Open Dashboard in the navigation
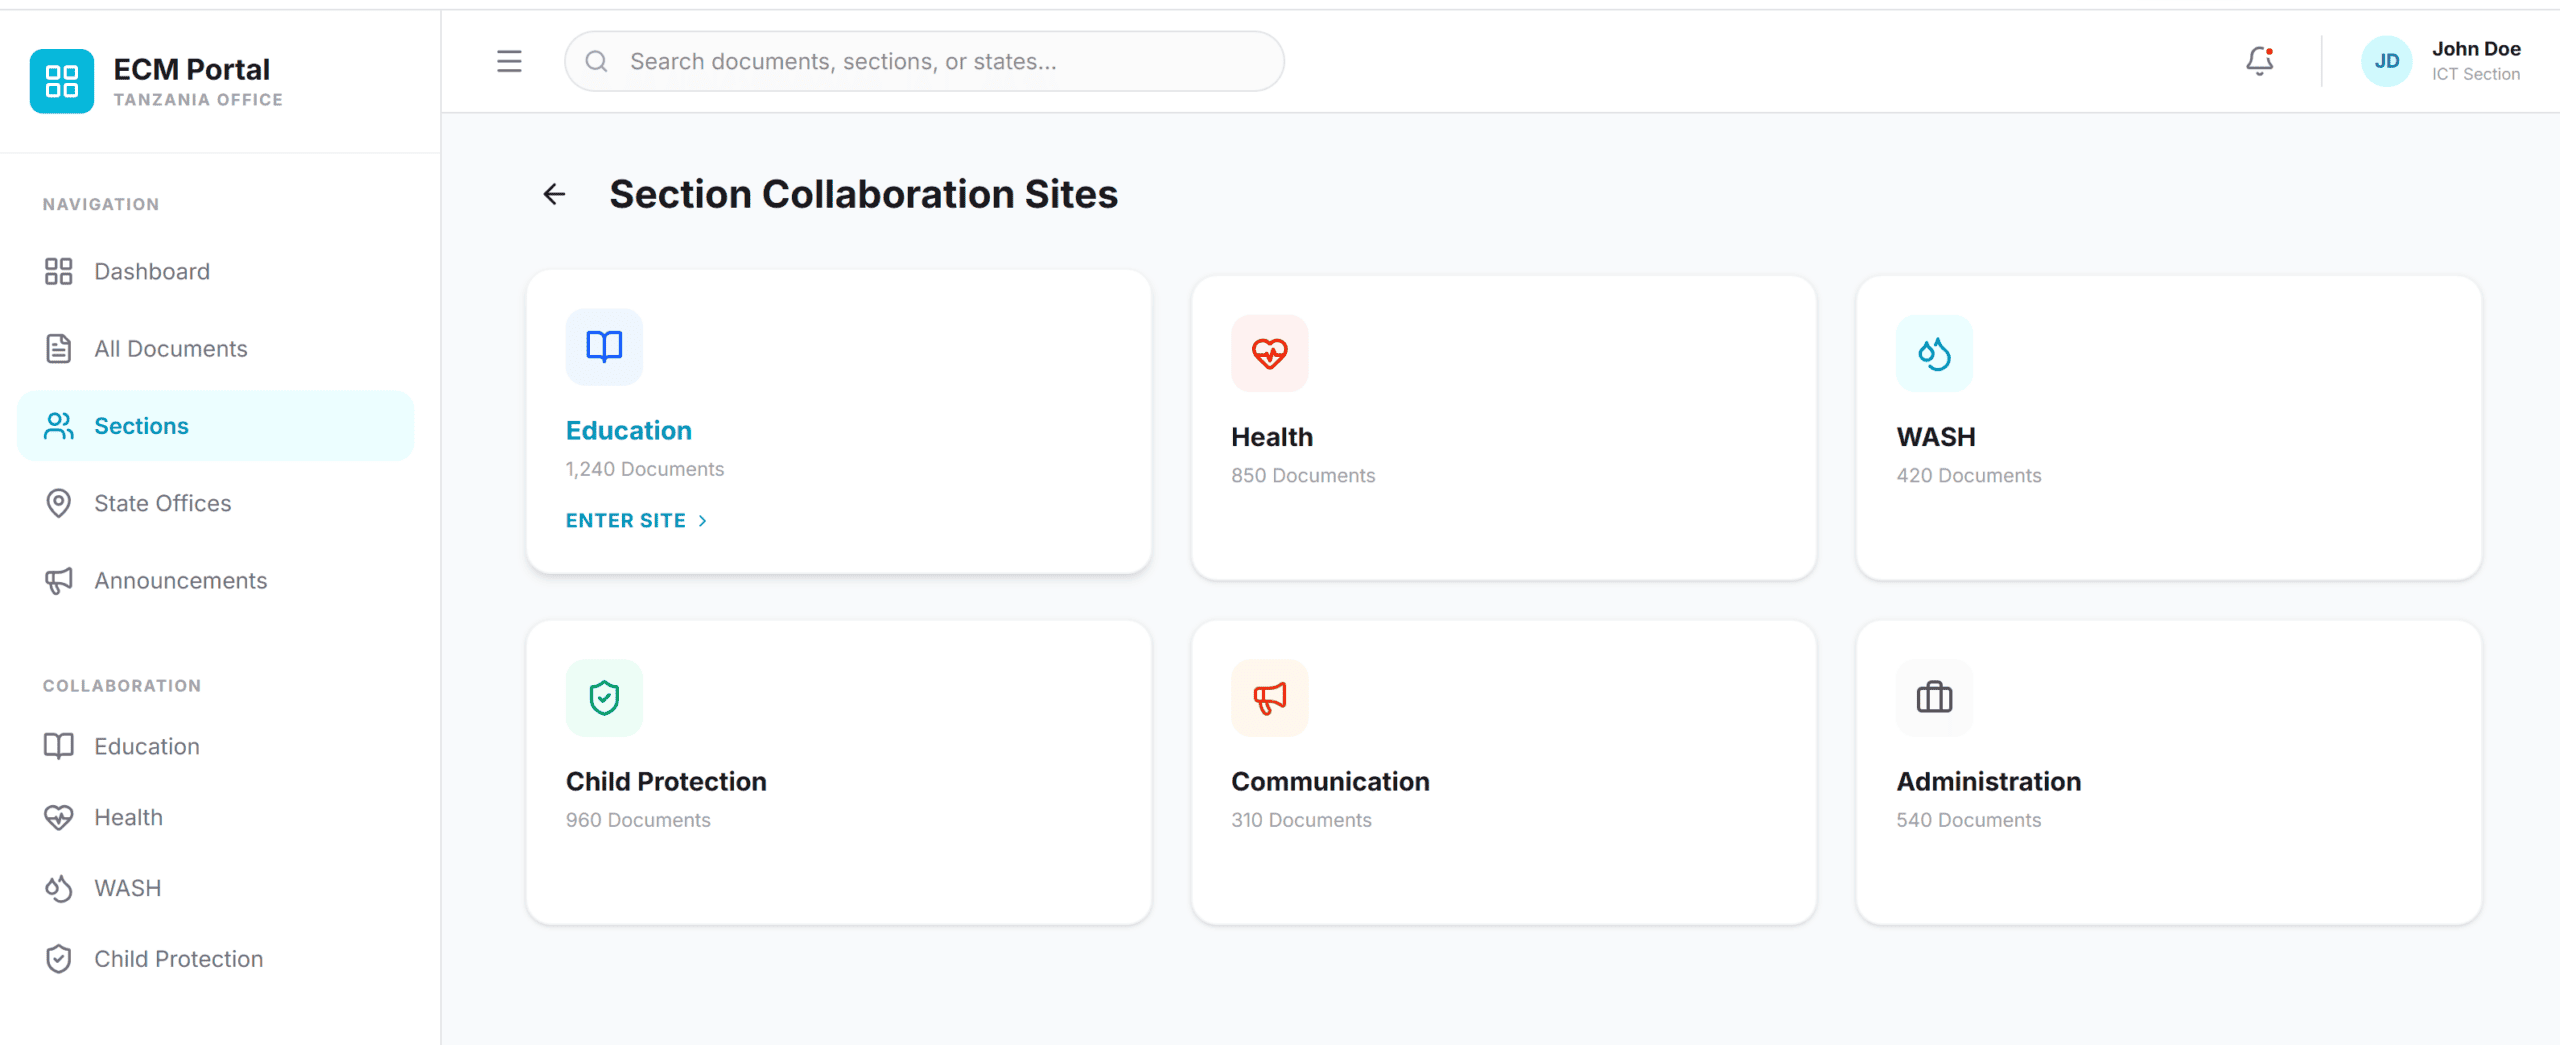This screenshot has width=2560, height=1045. click(152, 272)
